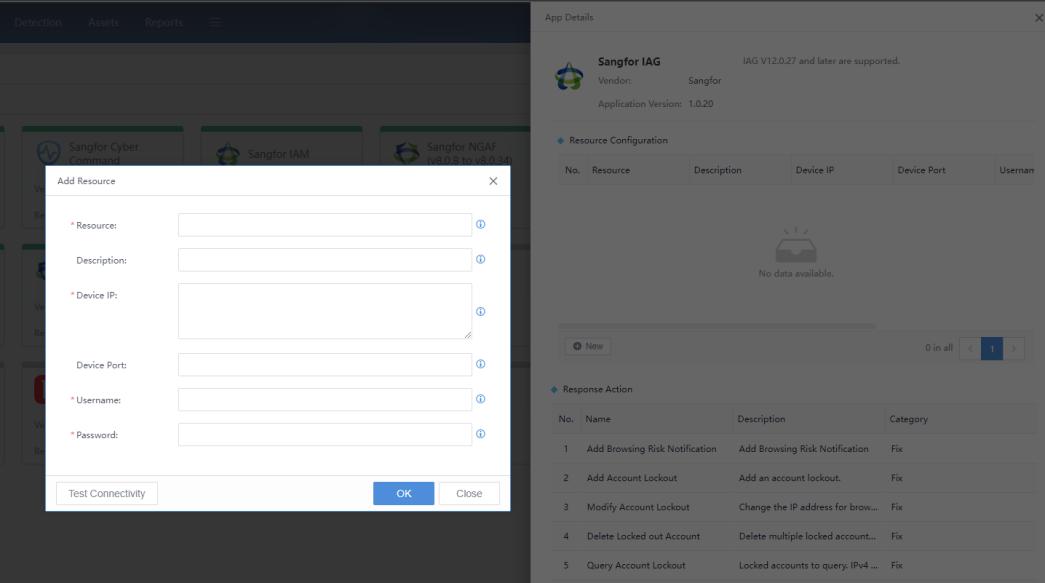This screenshot has width=1045, height=583.
Task: Click the info icon beside Password field
Action: click(481, 434)
